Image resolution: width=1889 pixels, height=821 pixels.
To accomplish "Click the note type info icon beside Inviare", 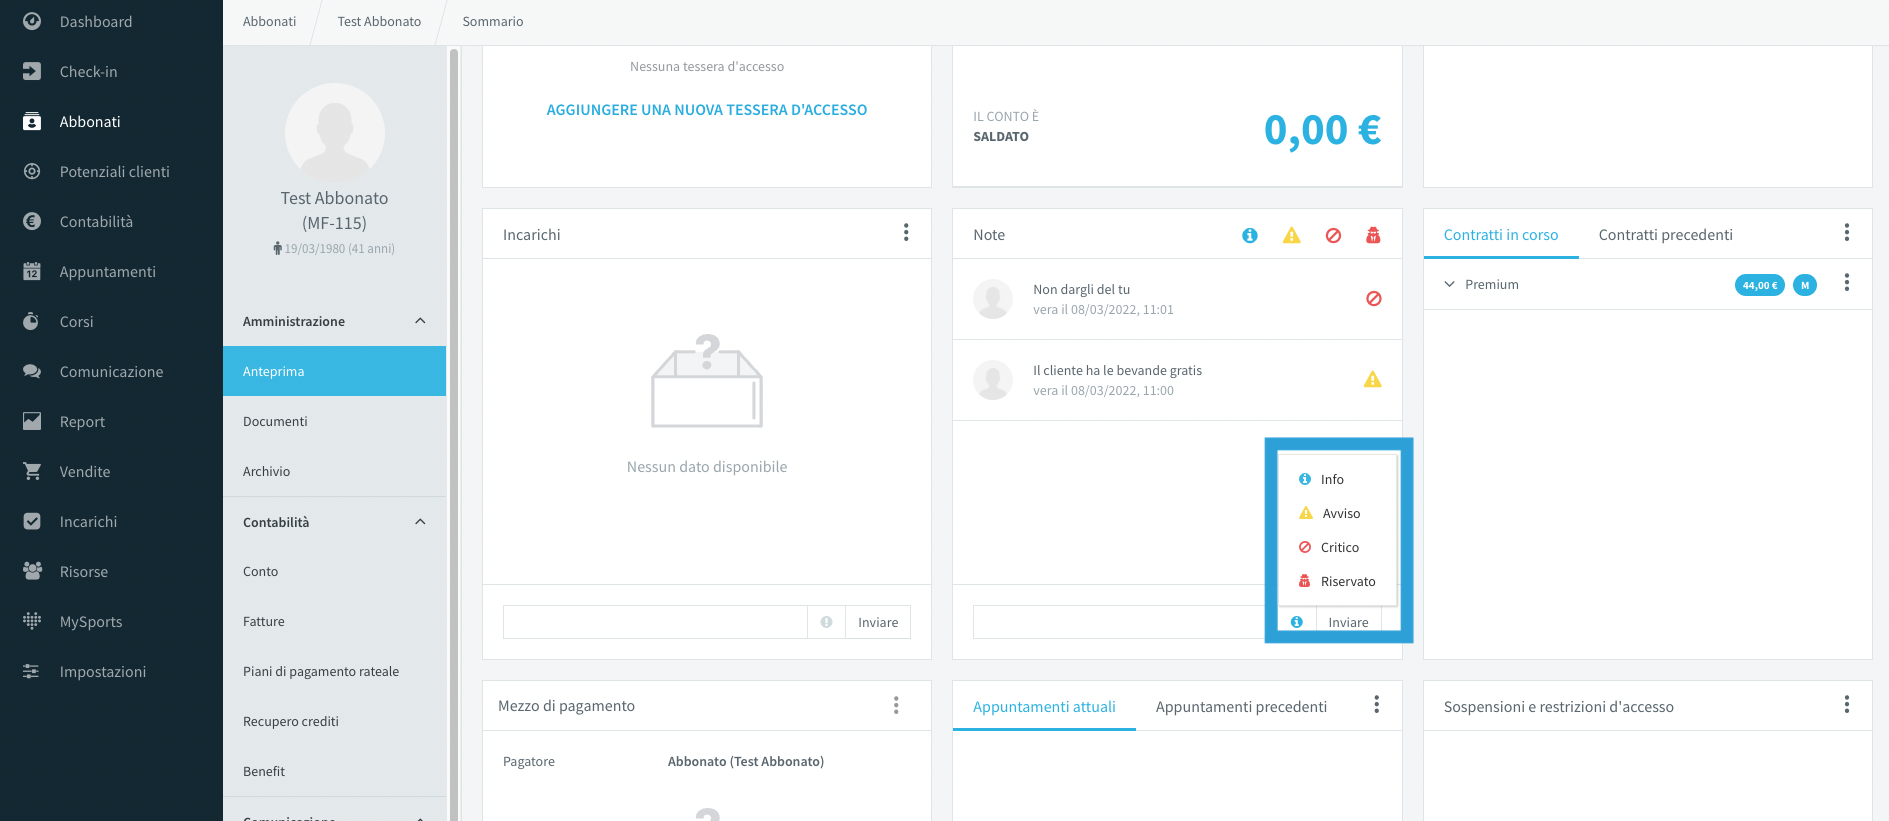I will click(1296, 622).
